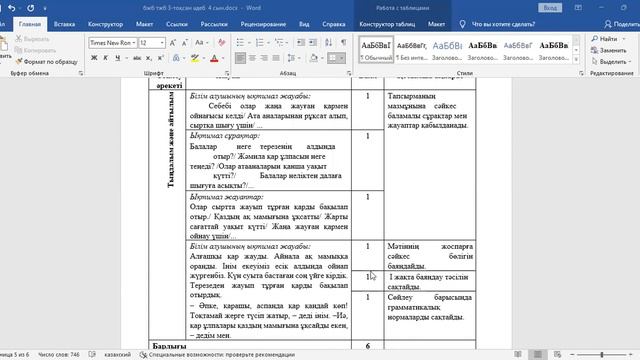Expand the styles gallery More arrow

[576, 60]
